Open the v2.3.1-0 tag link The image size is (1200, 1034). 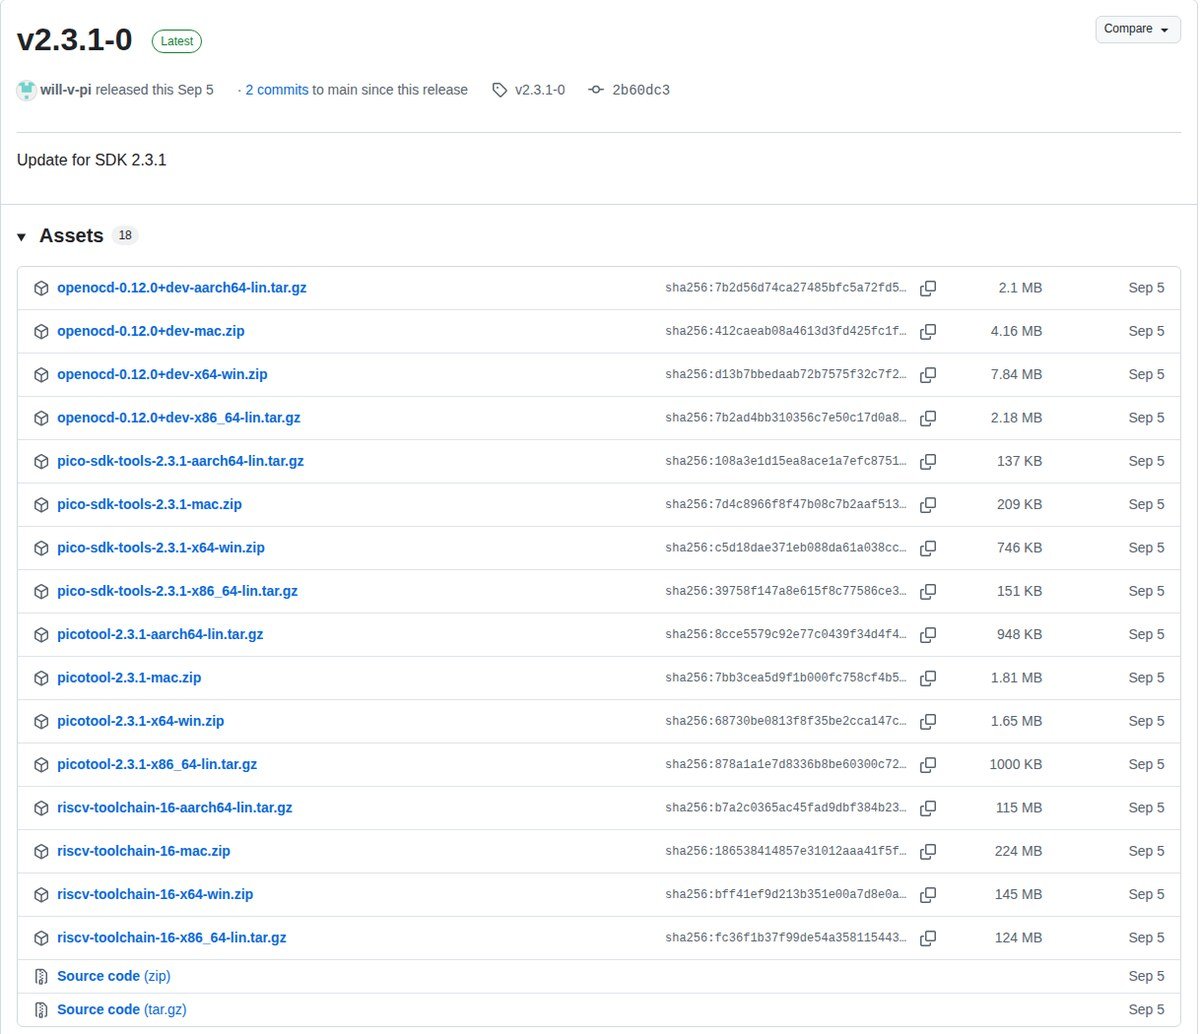click(540, 90)
